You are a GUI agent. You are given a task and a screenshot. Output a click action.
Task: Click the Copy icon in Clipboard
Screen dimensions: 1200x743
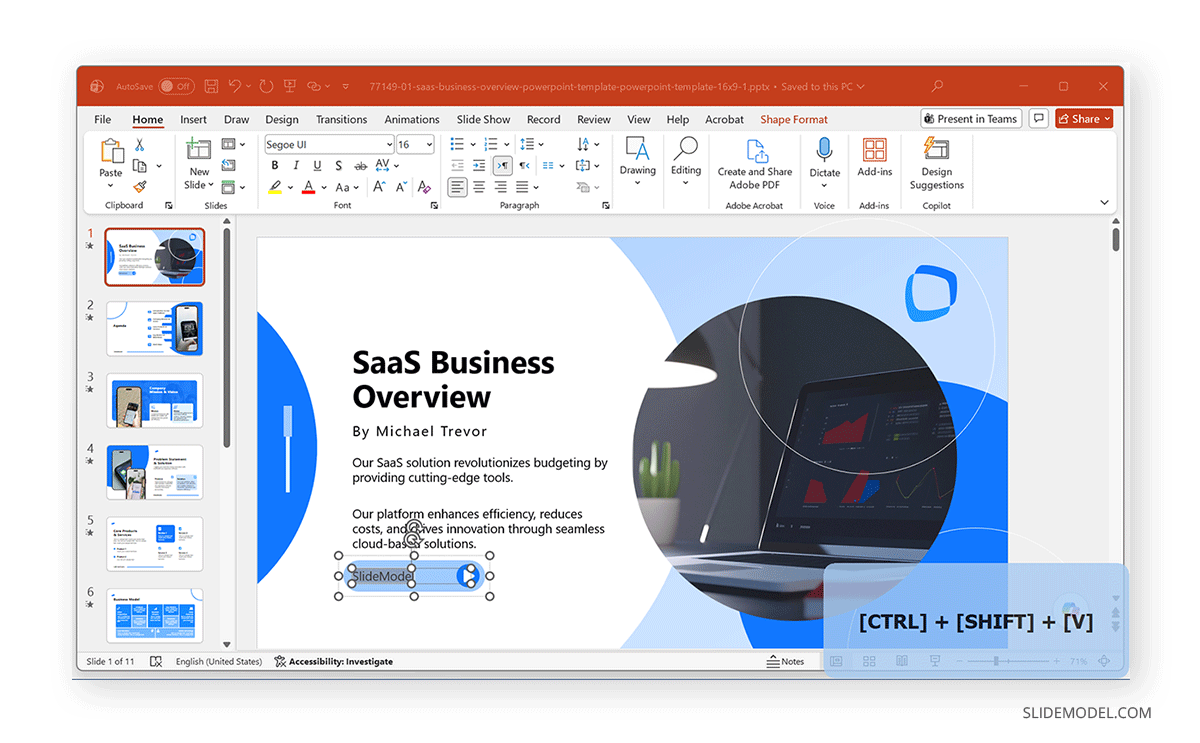[x=140, y=166]
